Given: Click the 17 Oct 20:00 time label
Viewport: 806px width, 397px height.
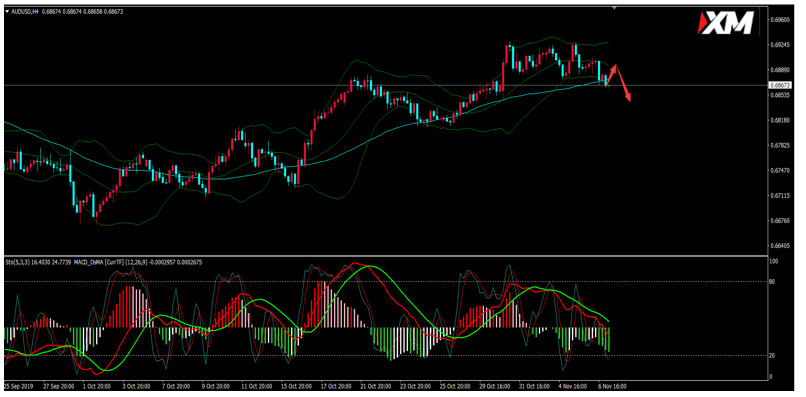Looking at the screenshot, I should coord(336,386).
